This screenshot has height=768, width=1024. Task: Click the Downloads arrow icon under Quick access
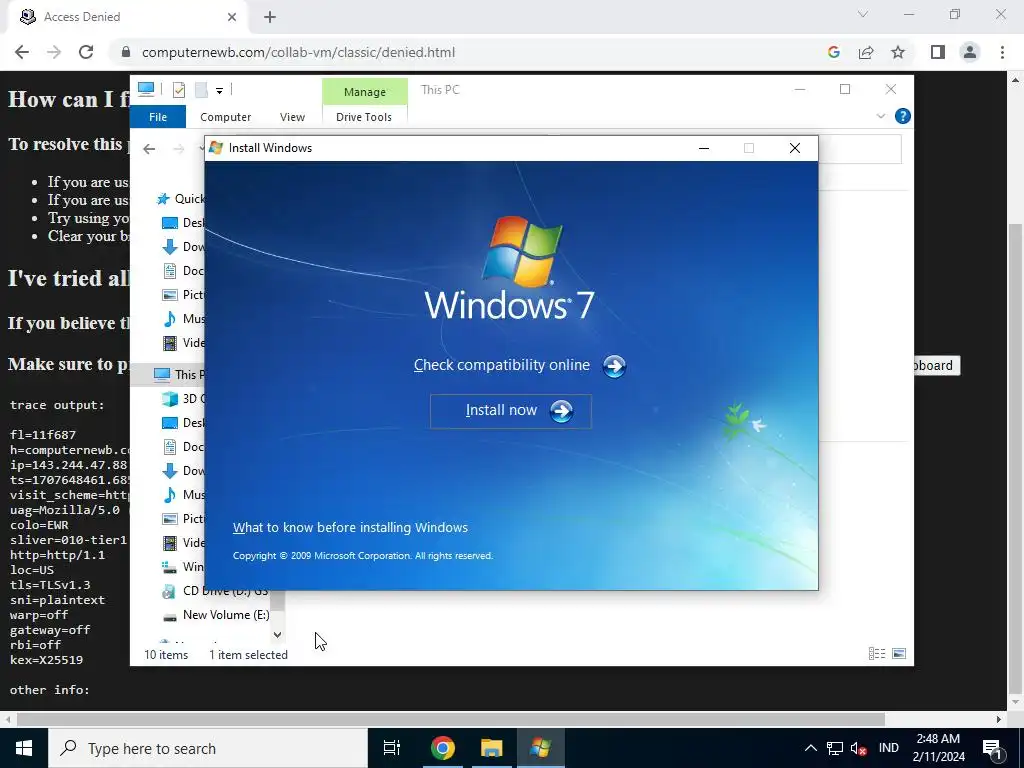(169, 246)
